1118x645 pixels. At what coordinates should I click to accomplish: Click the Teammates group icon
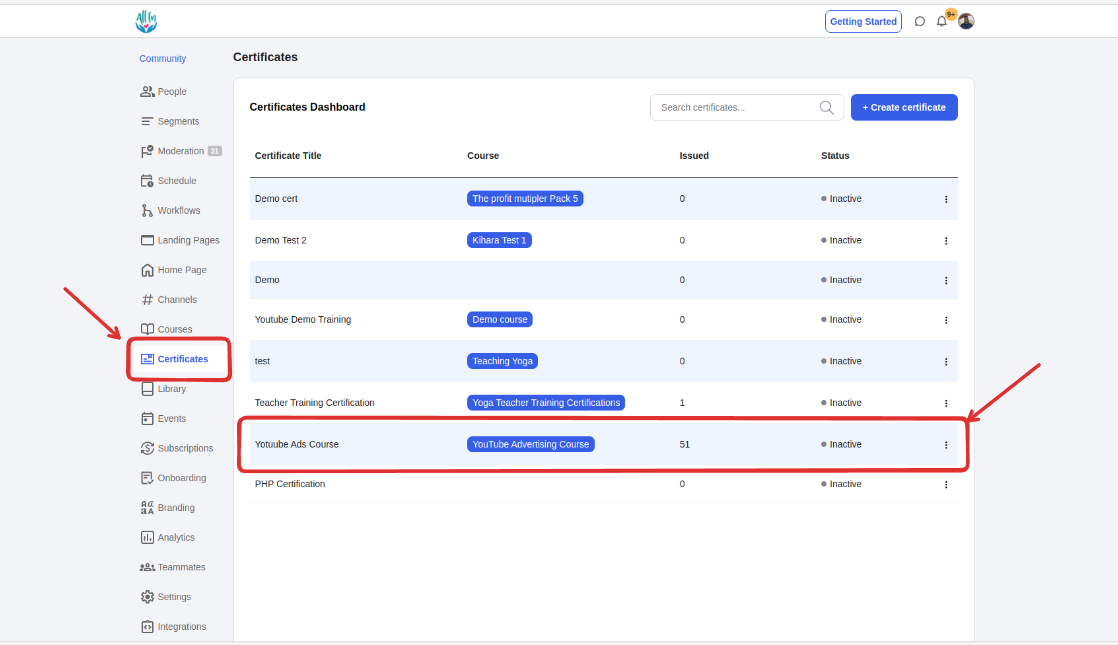pos(147,567)
